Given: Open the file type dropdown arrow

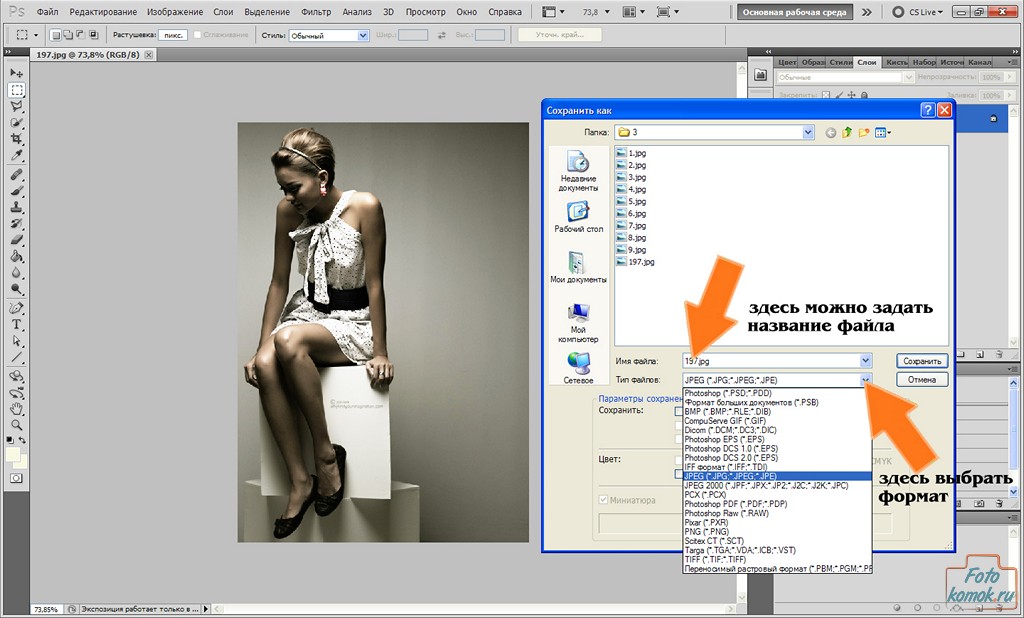Looking at the screenshot, I should coord(866,380).
